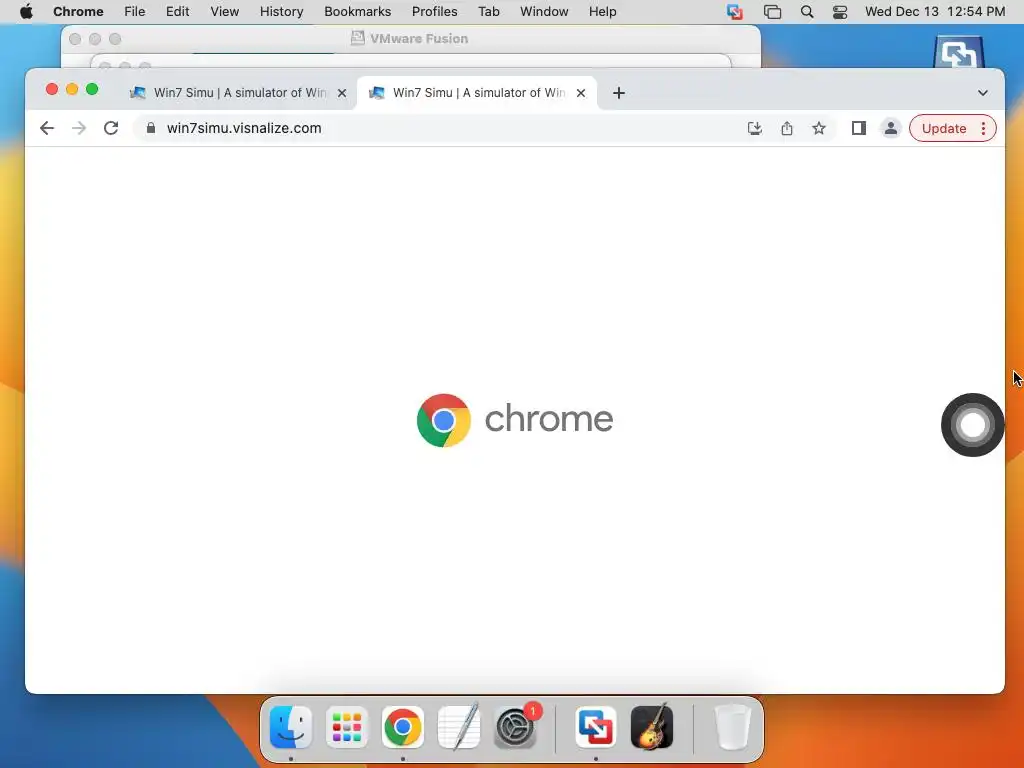Open the Trash in the dock
The width and height of the screenshot is (1024, 768).
point(733,726)
